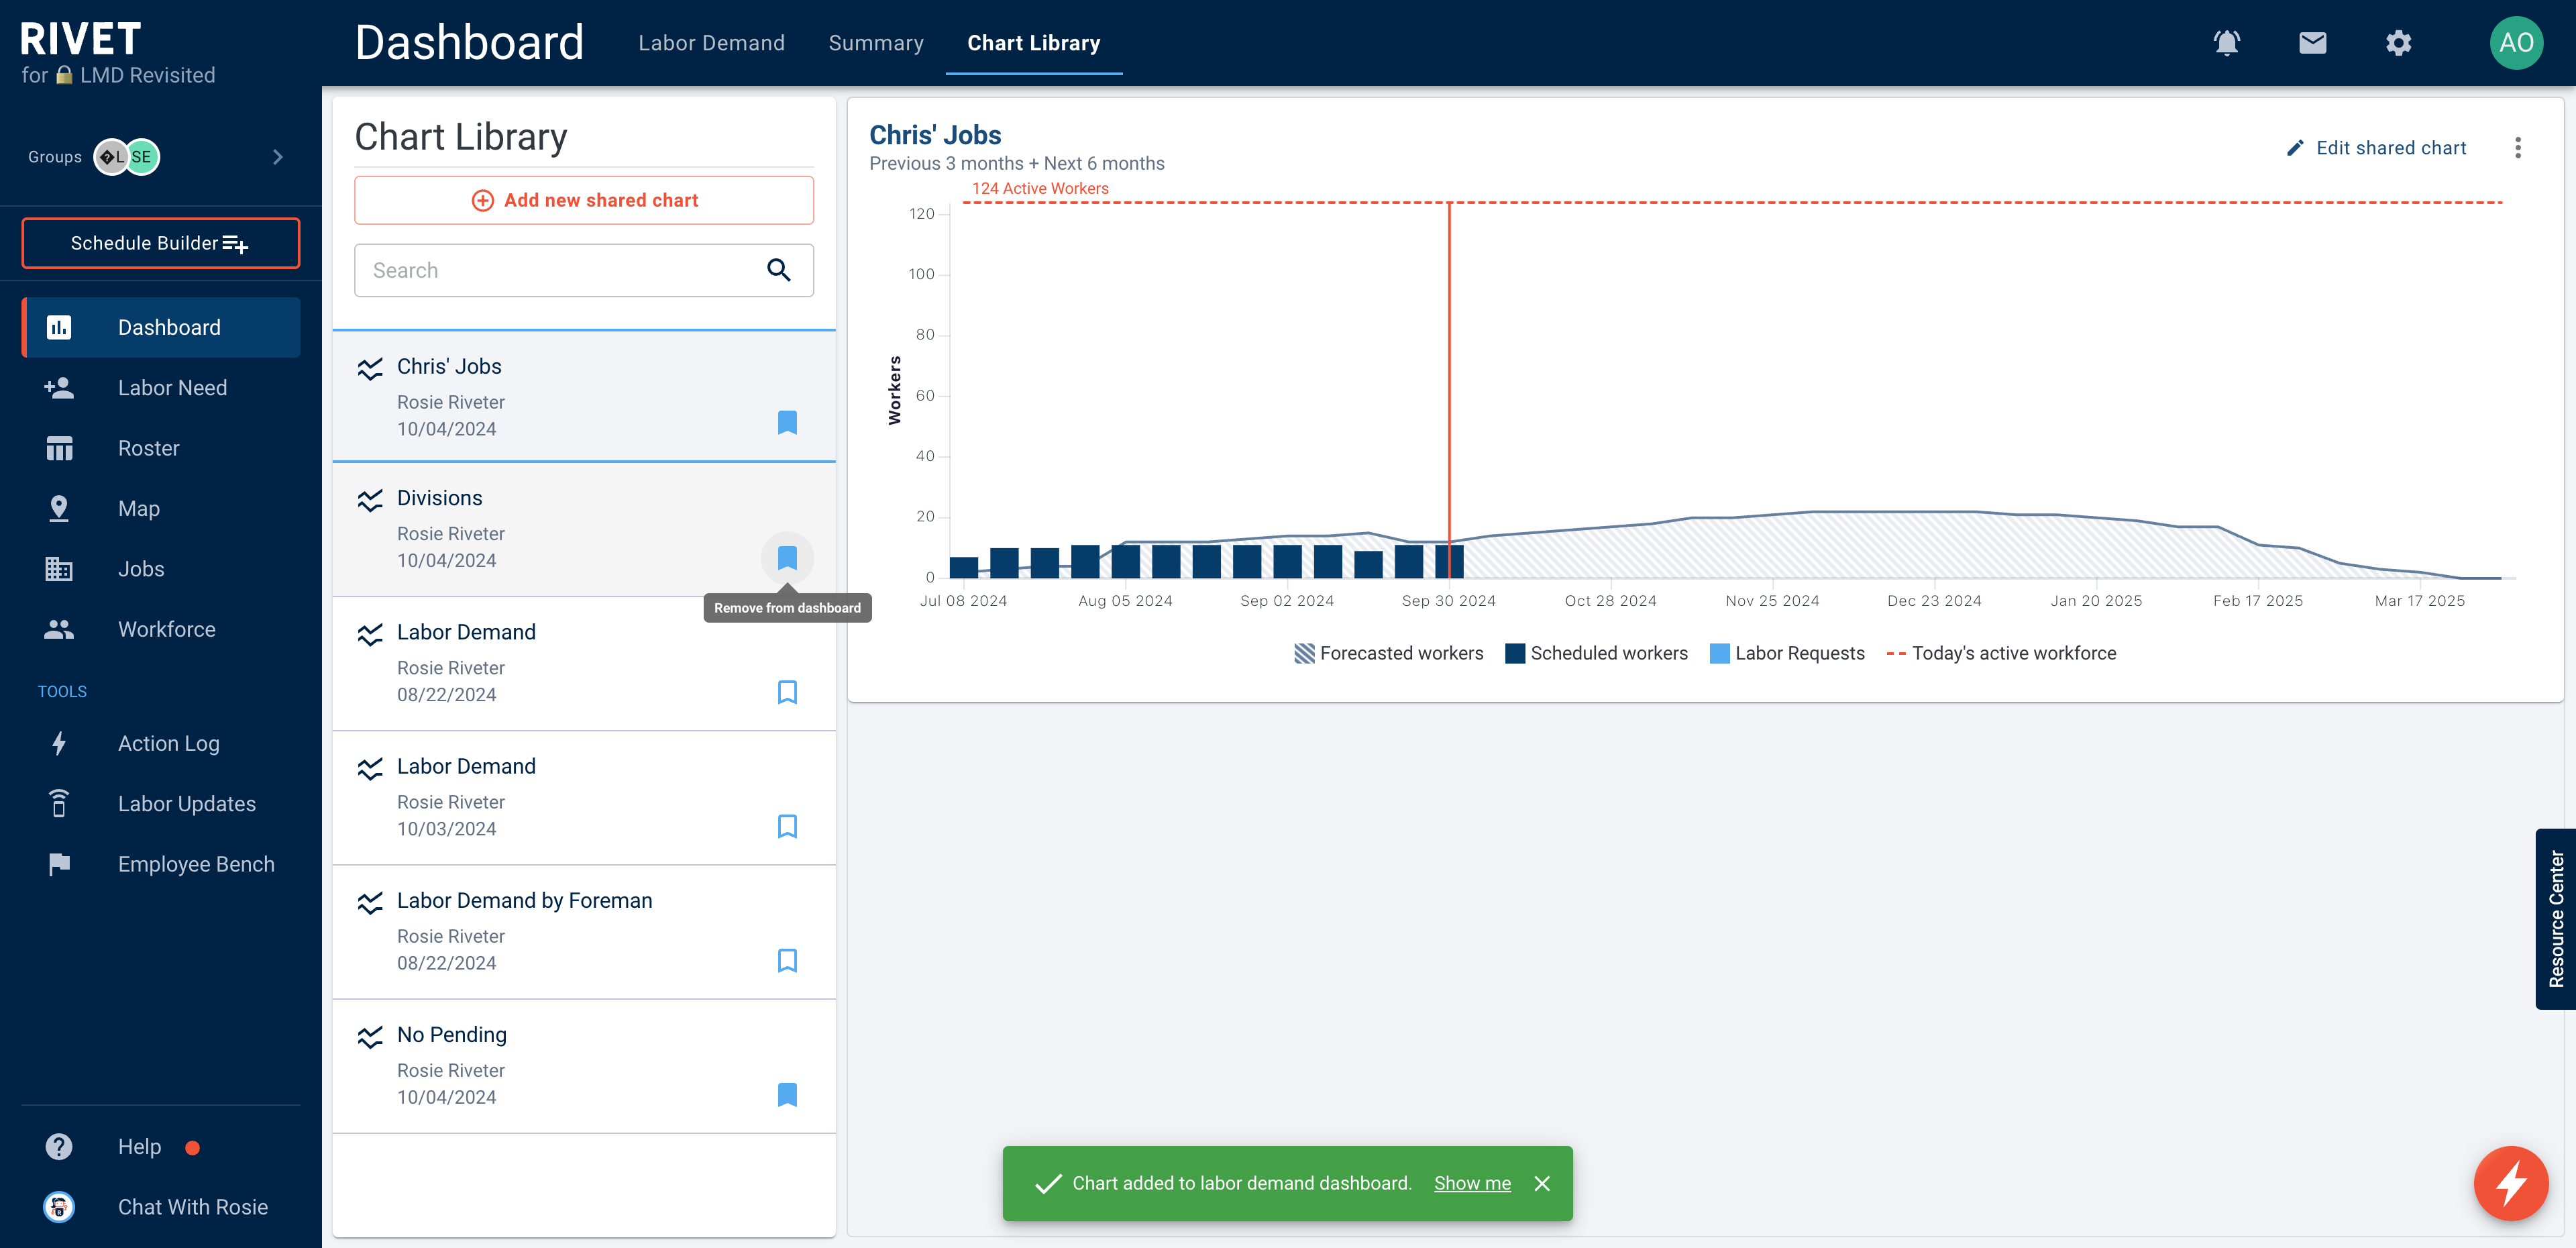Select the Labor Demand by Foreman title
Viewport: 2576px width, 1248px height.
[524, 900]
